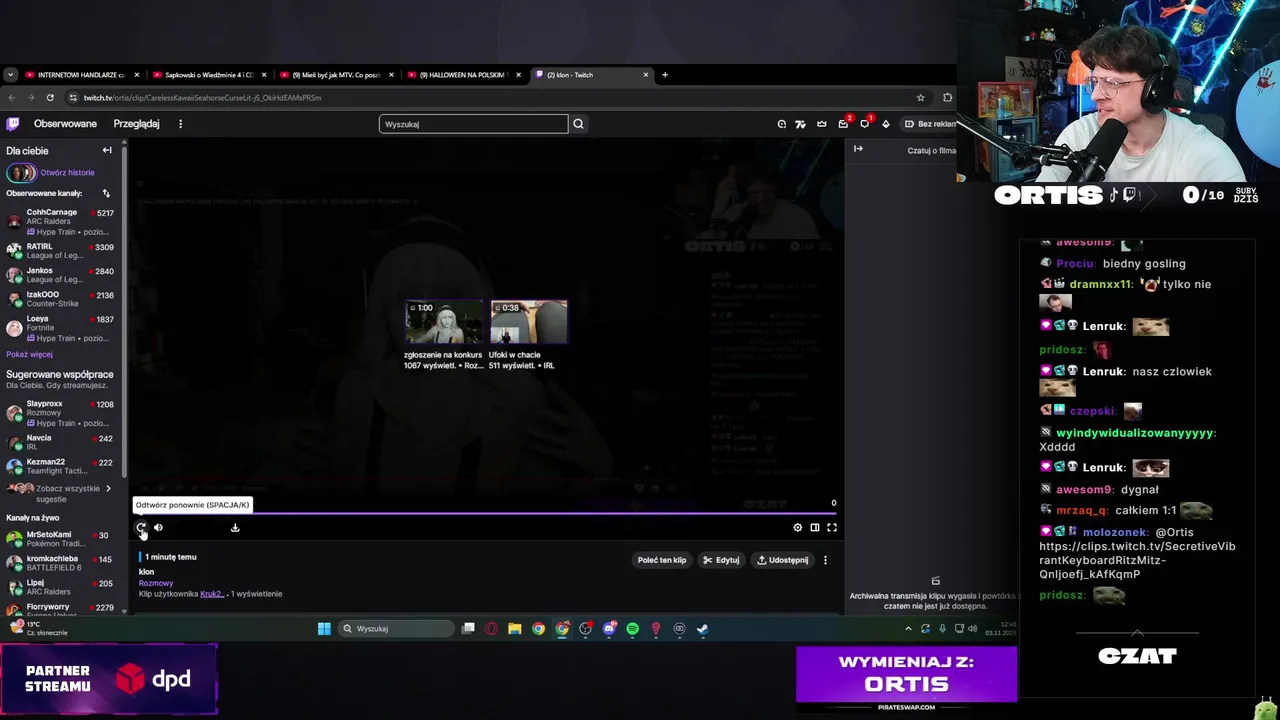Open Otwórz historie stories link
Screen dimensions: 1280x720
[67, 172]
